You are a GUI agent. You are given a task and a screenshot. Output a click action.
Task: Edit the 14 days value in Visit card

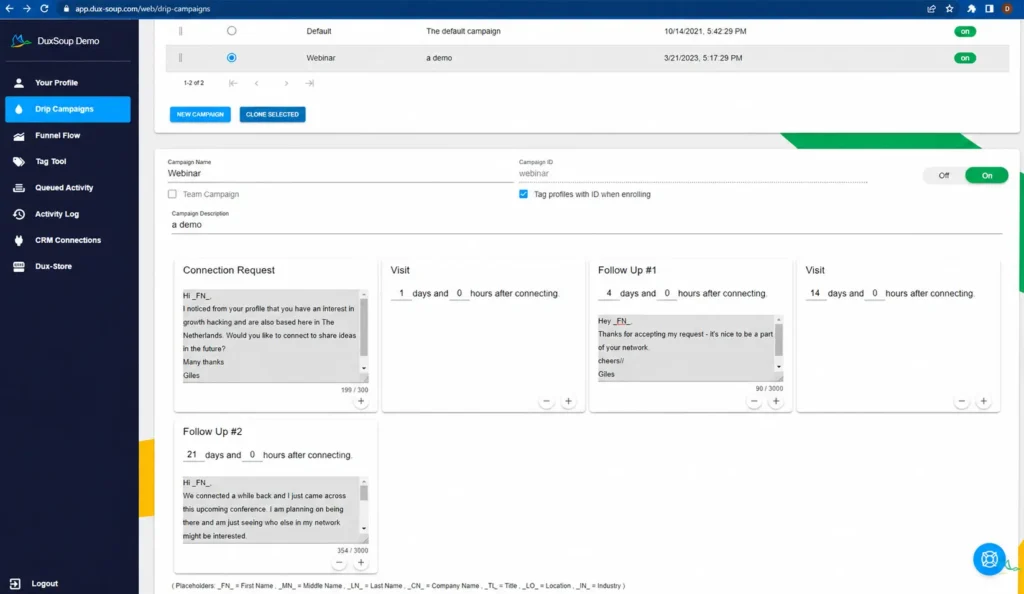(815, 293)
